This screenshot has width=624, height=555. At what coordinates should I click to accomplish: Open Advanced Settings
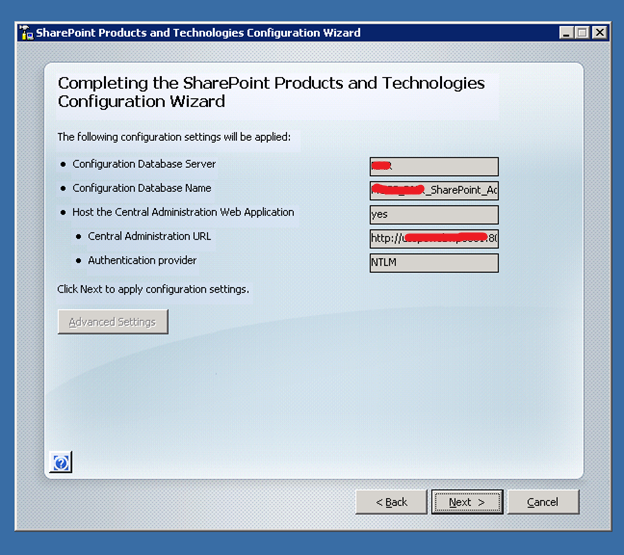pos(113,322)
